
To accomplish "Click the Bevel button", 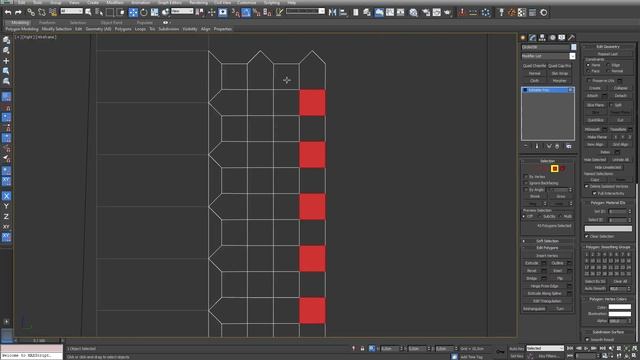I will pyautogui.click(x=531, y=271).
